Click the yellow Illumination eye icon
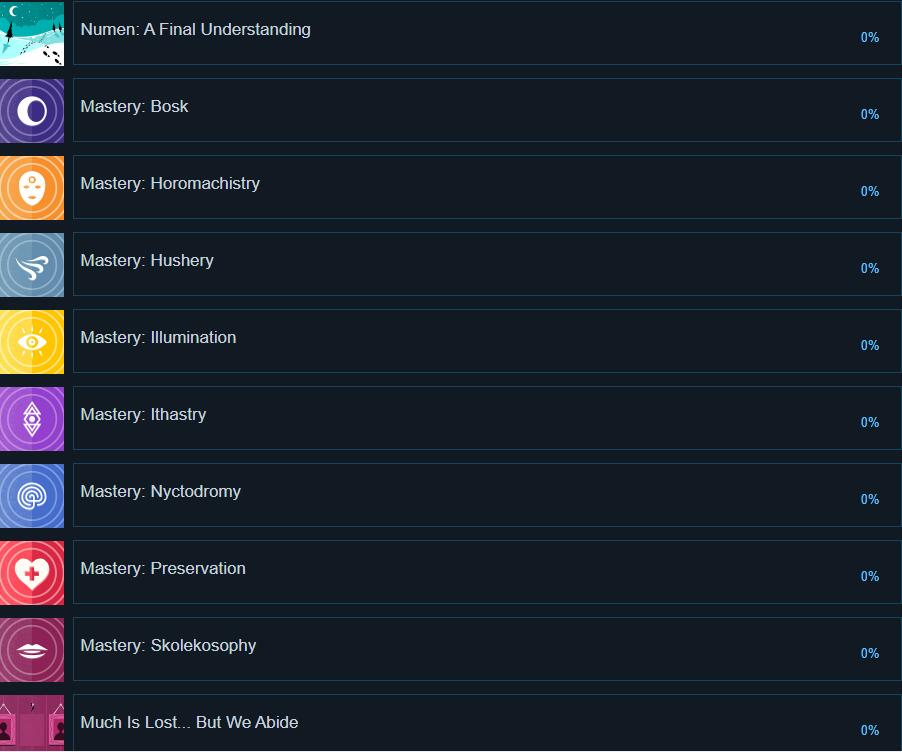The width and height of the screenshot is (902, 752). (32, 342)
